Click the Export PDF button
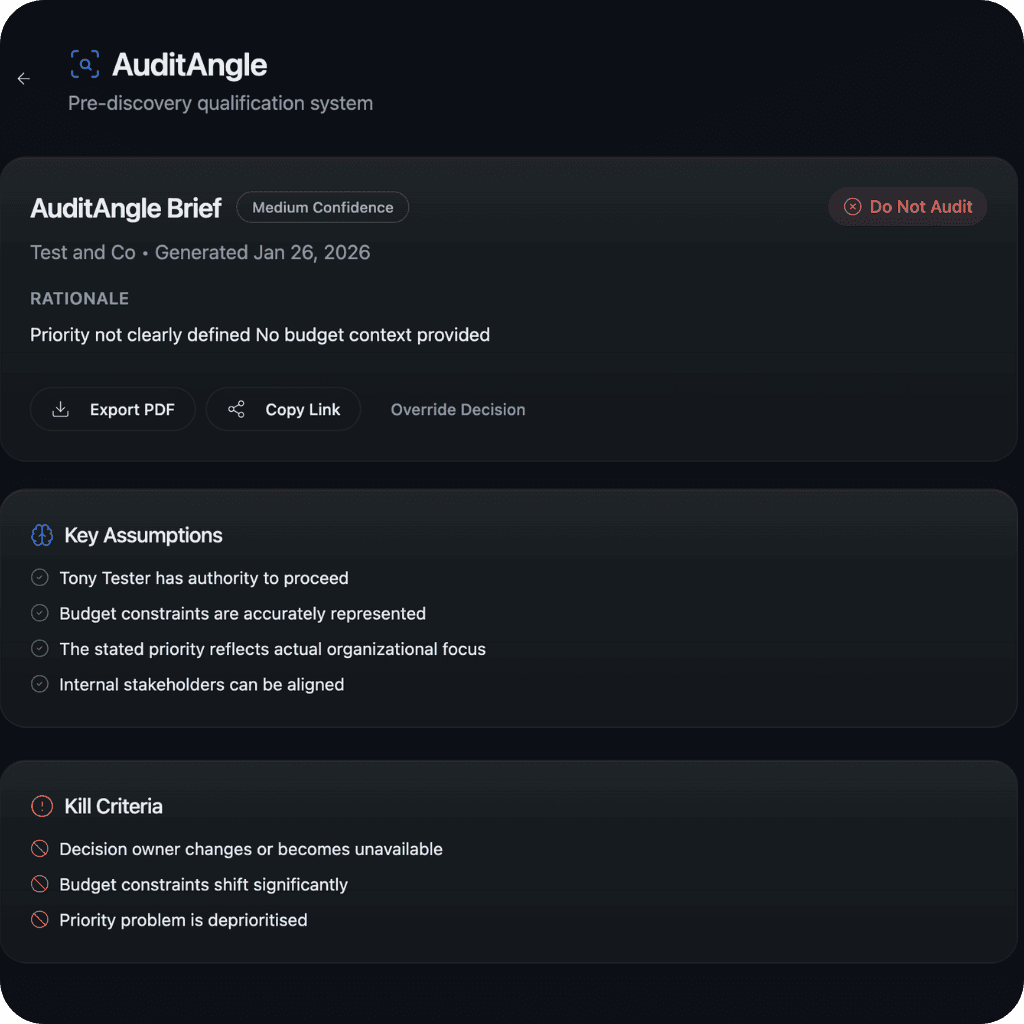The height and width of the screenshot is (1024, 1024). point(112,409)
